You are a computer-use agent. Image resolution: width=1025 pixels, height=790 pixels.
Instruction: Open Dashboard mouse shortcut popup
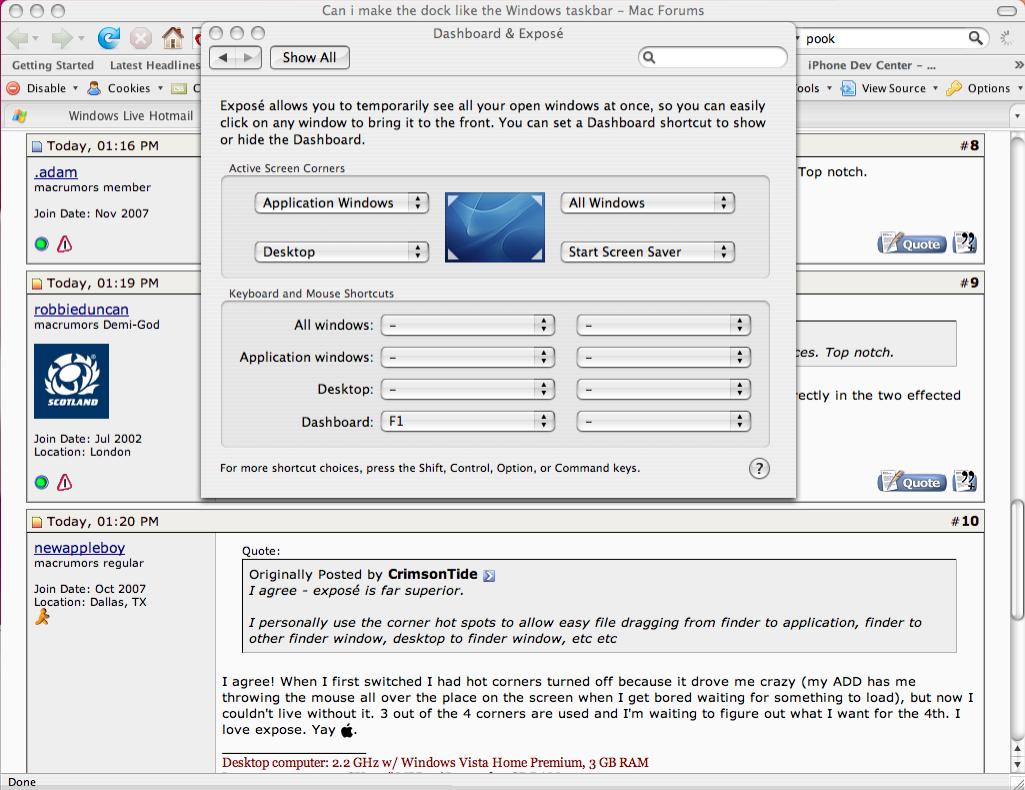(x=664, y=421)
